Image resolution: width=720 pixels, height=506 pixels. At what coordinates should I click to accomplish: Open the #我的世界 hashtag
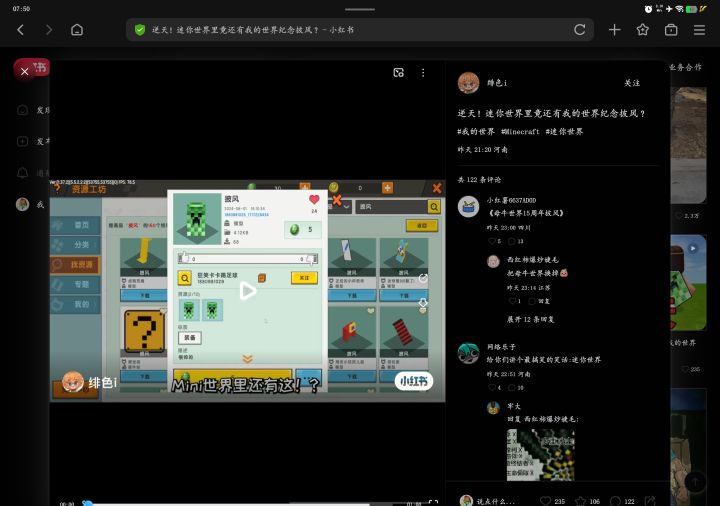[476, 132]
